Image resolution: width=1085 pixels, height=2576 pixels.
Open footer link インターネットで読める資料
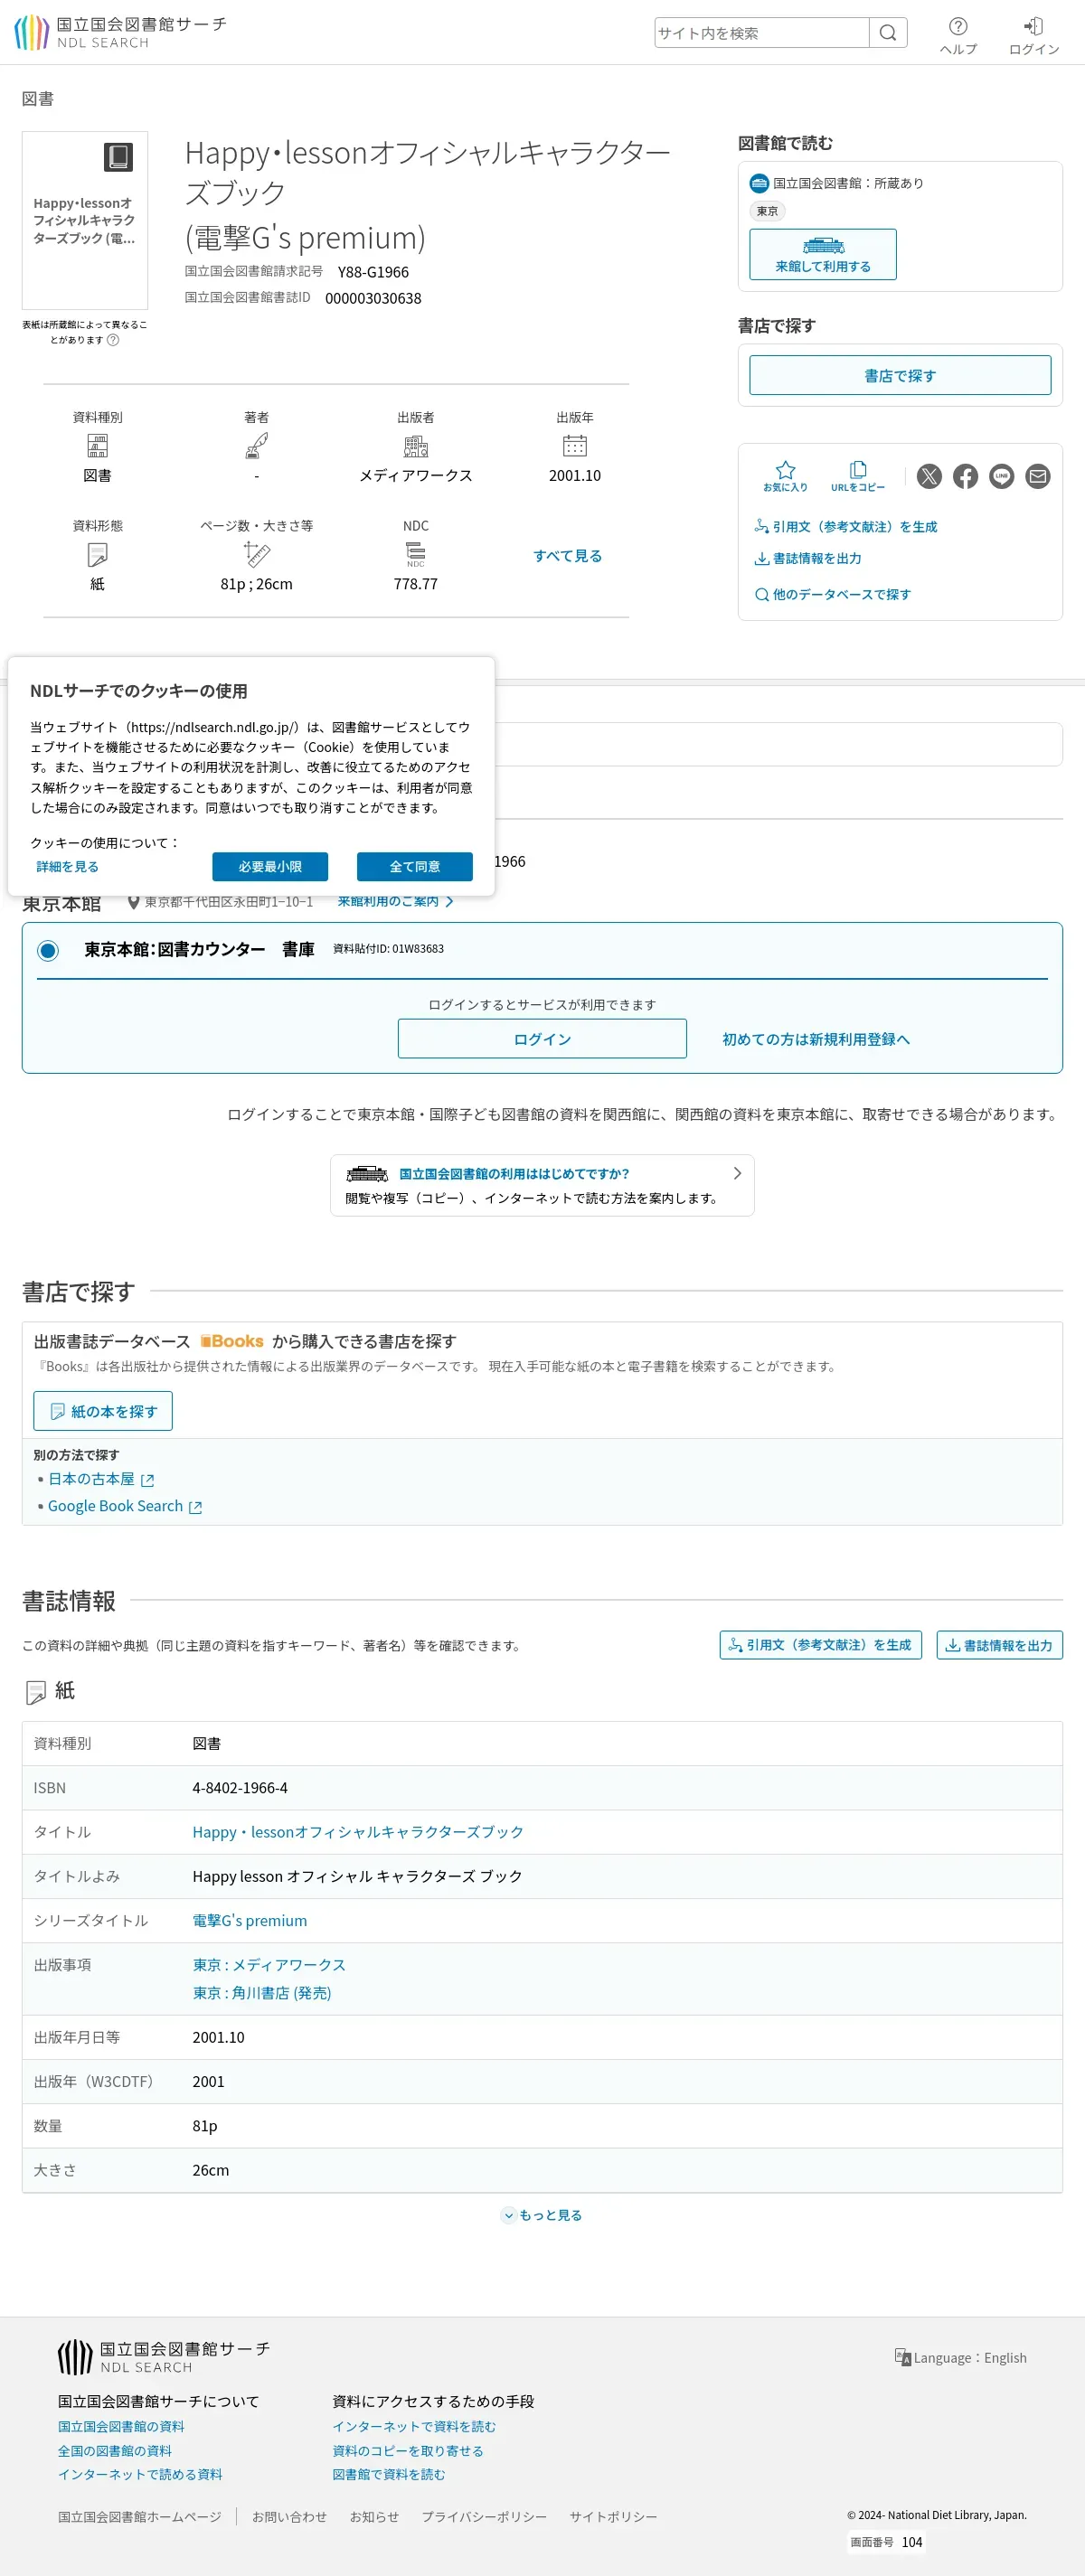140,2475
